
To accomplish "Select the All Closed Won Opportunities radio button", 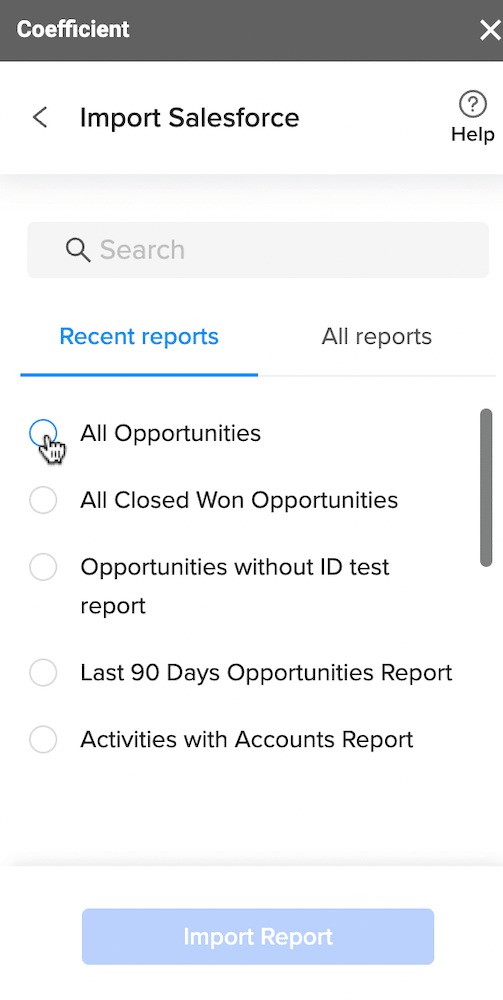I will pyautogui.click(x=43, y=501).
